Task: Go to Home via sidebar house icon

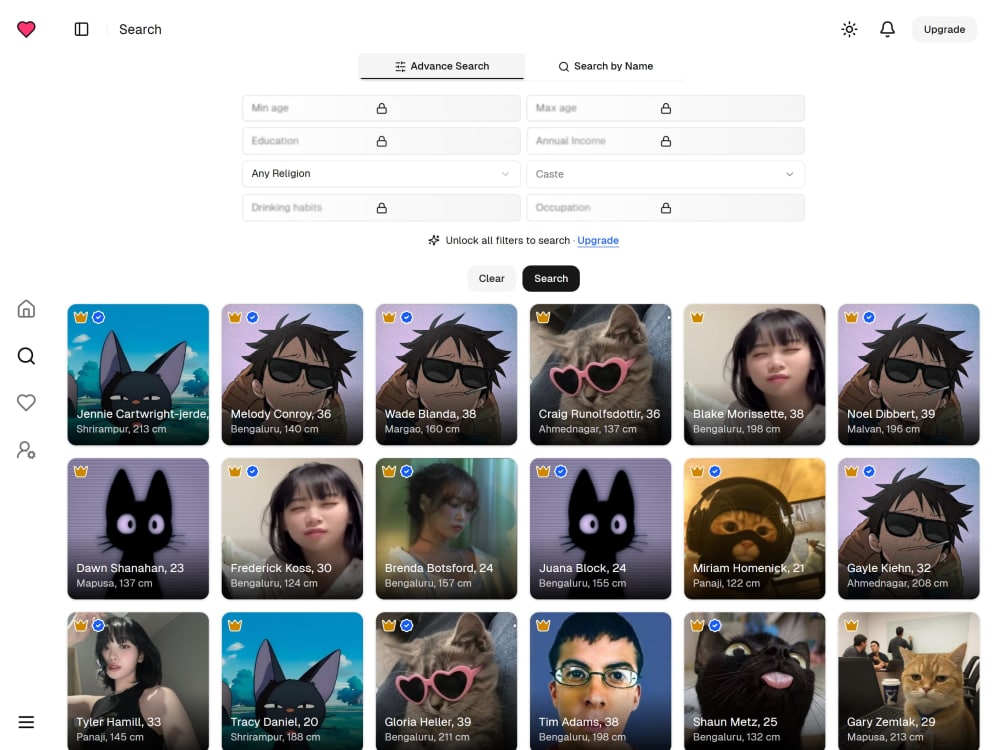Action: tap(26, 309)
